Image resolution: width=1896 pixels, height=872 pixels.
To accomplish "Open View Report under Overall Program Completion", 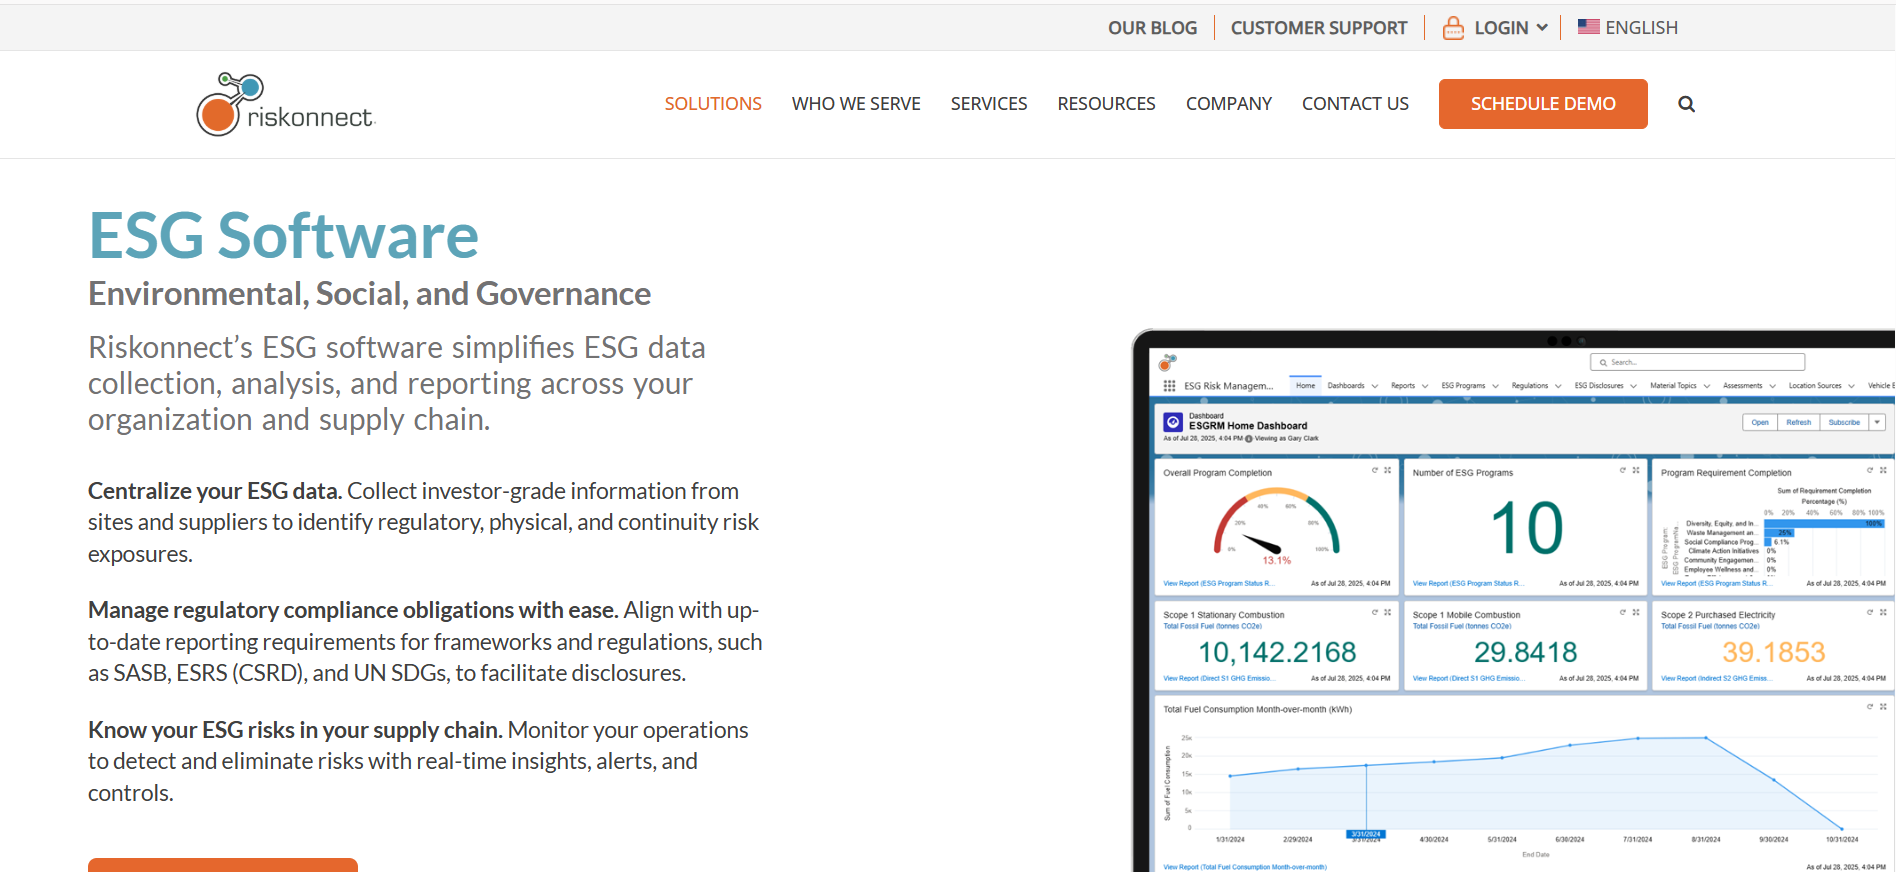I will tap(1217, 583).
